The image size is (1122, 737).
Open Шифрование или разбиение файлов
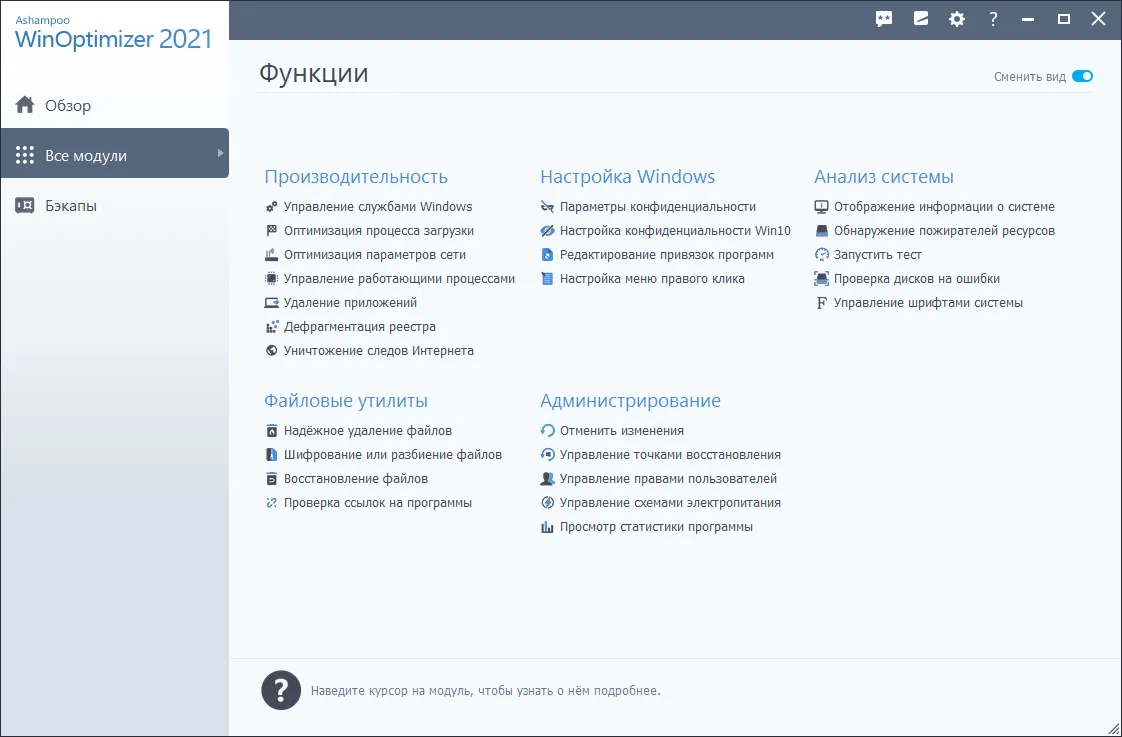pyautogui.click(x=393, y=454)
